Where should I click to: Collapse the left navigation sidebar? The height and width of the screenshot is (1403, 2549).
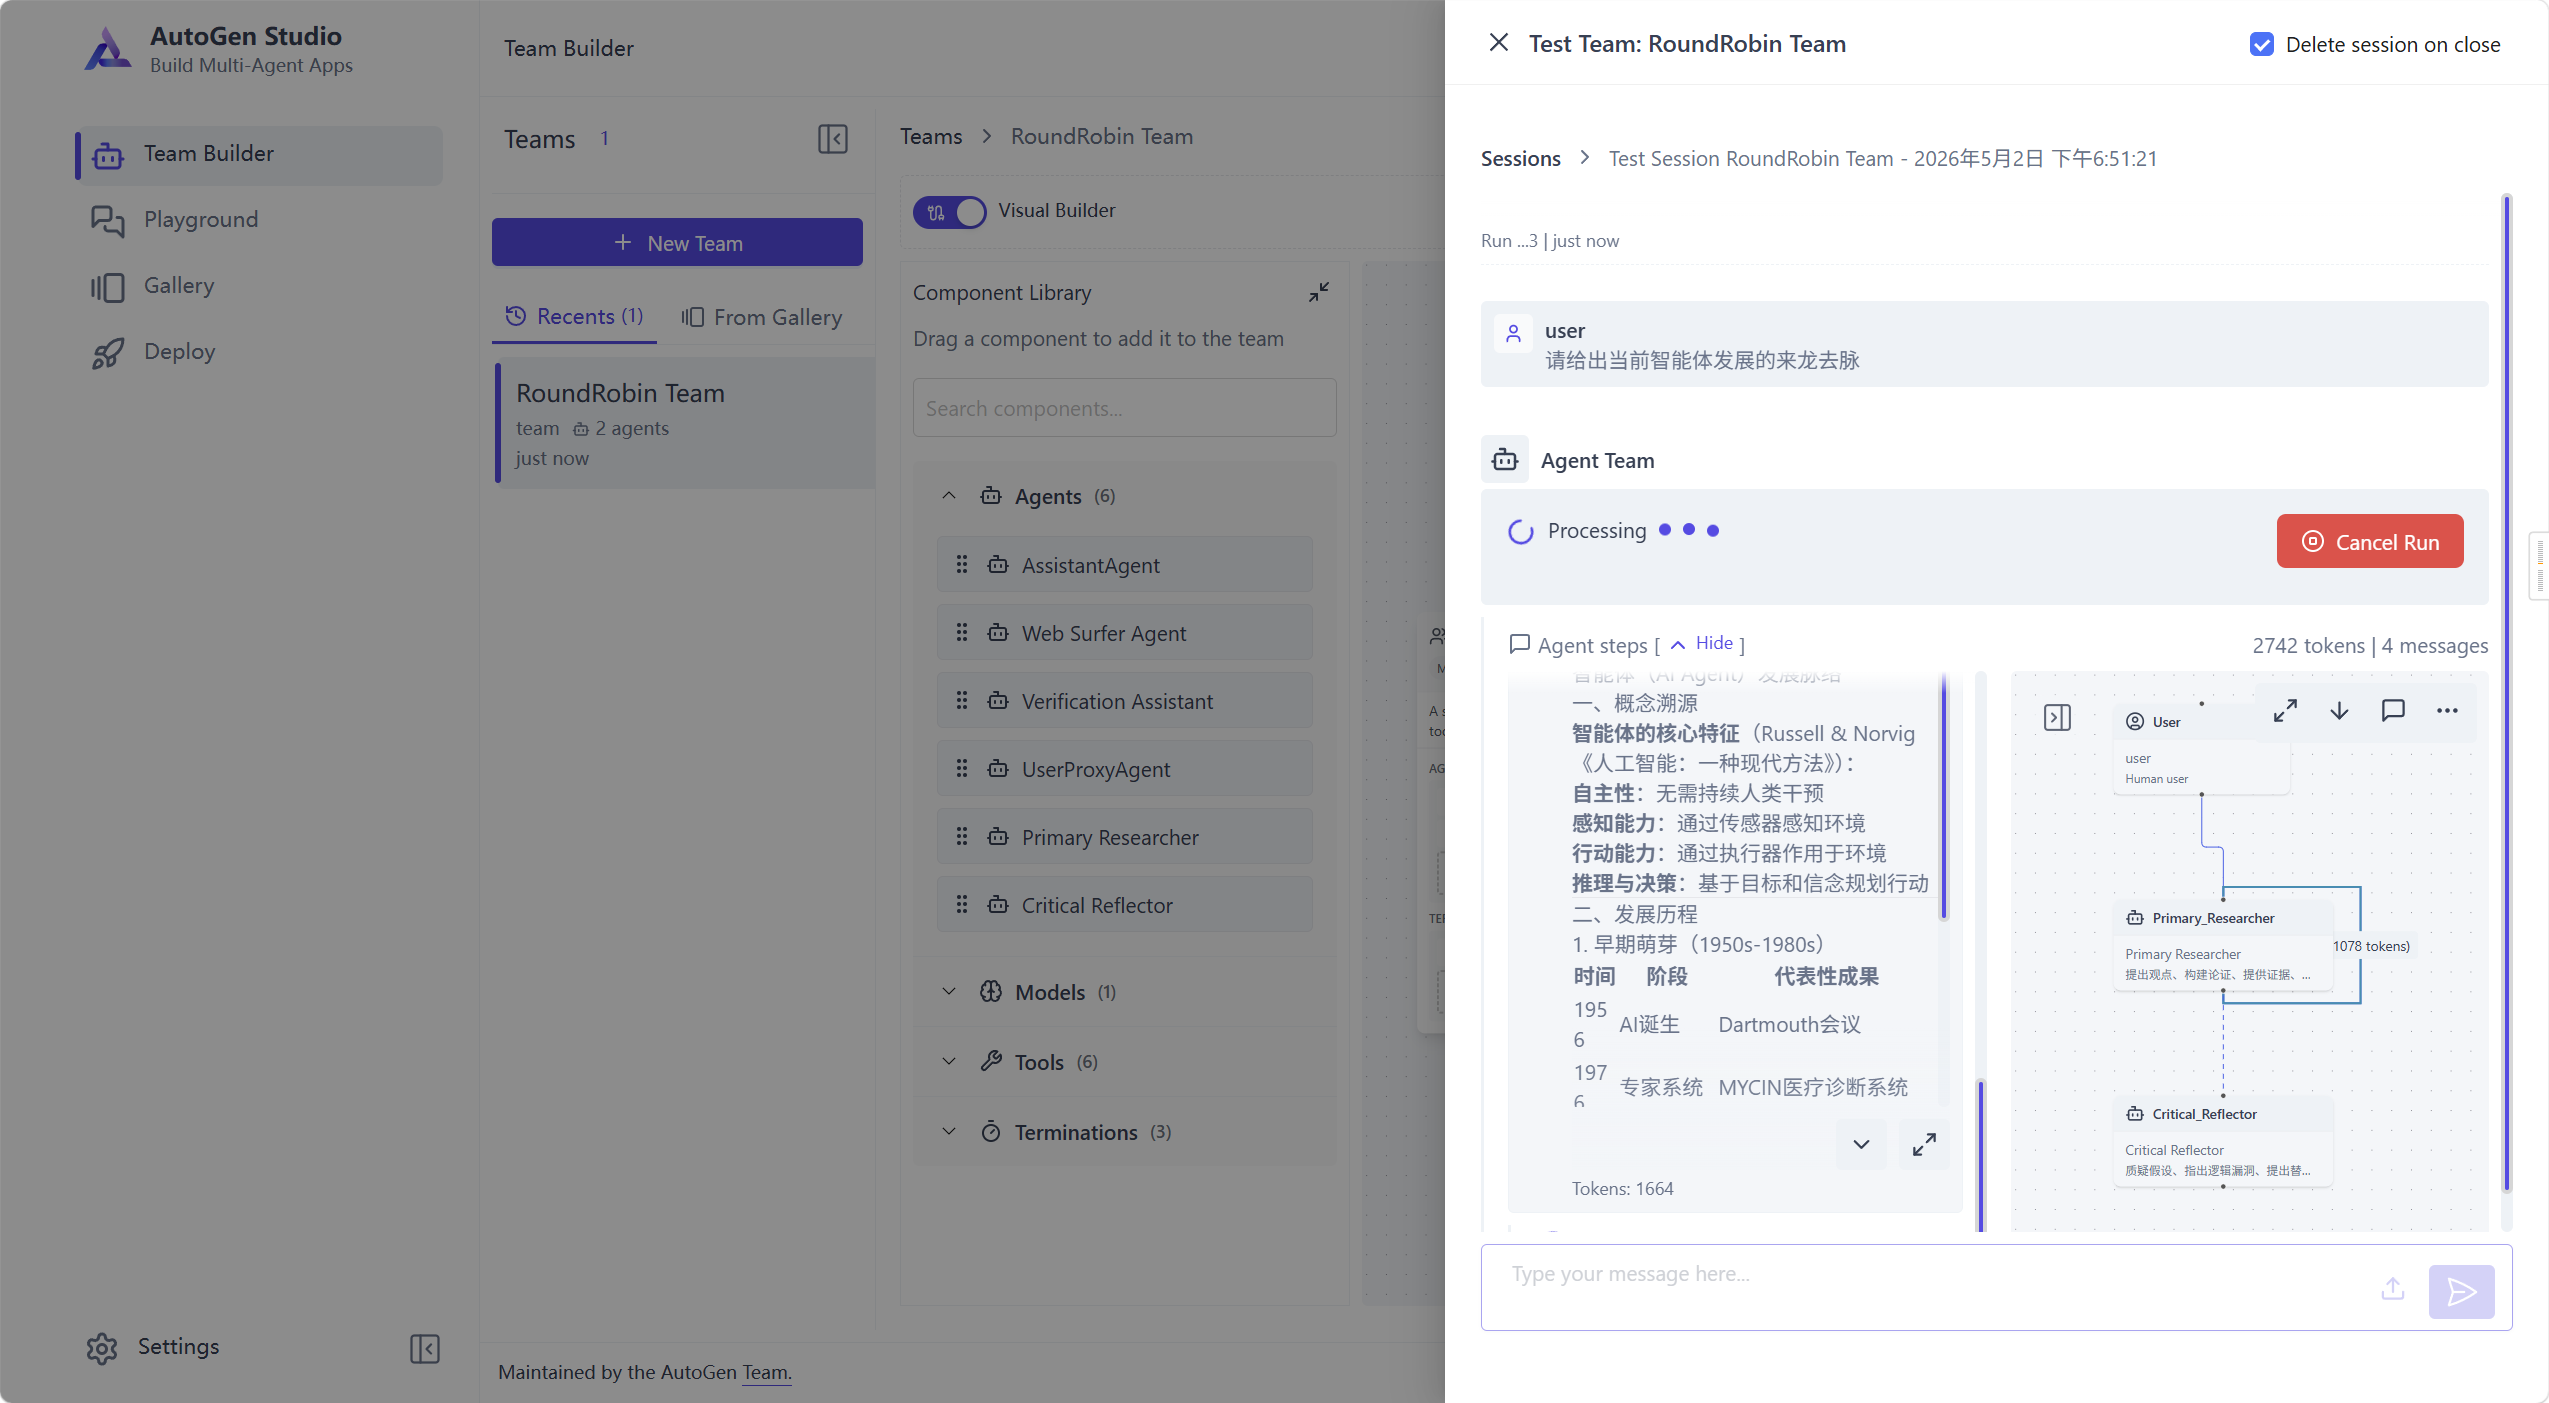pos(425,1348)
